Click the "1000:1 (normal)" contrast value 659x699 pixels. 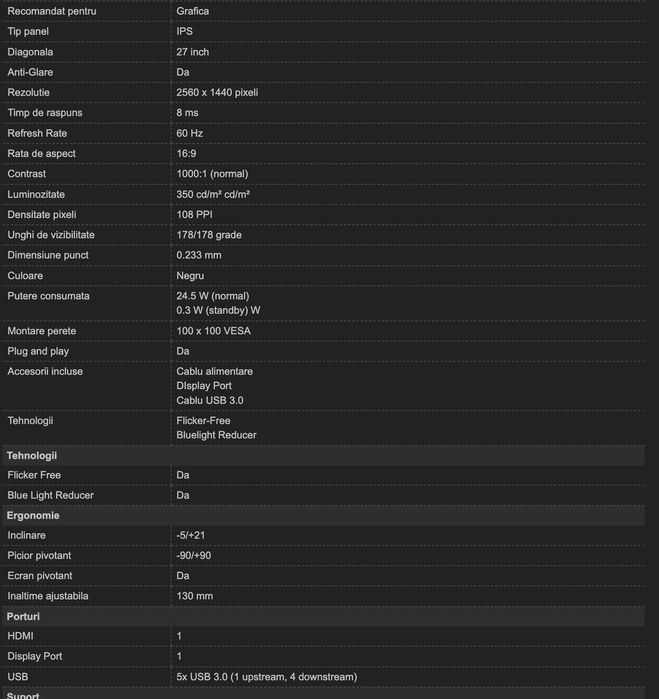pyautogui.click(x=212, y=174)
